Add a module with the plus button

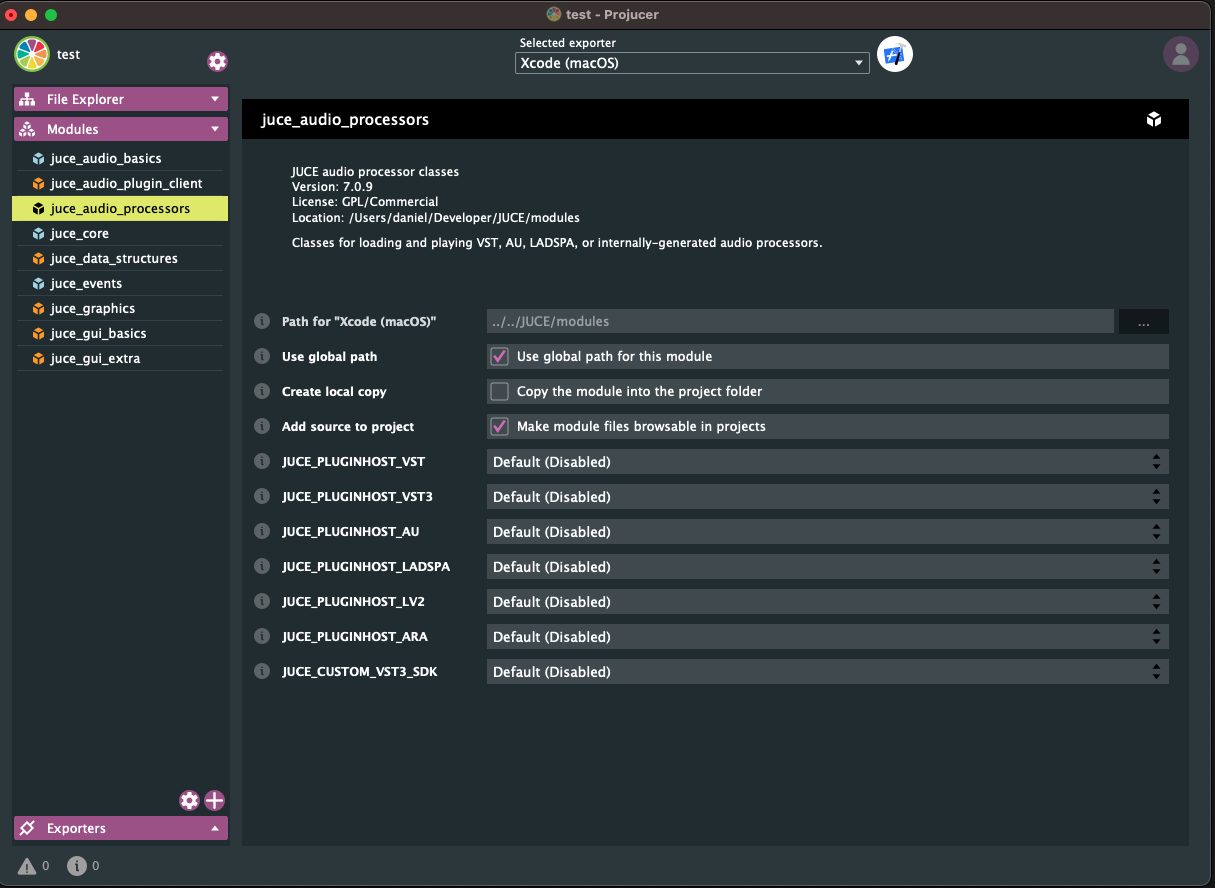pos(215,800)
